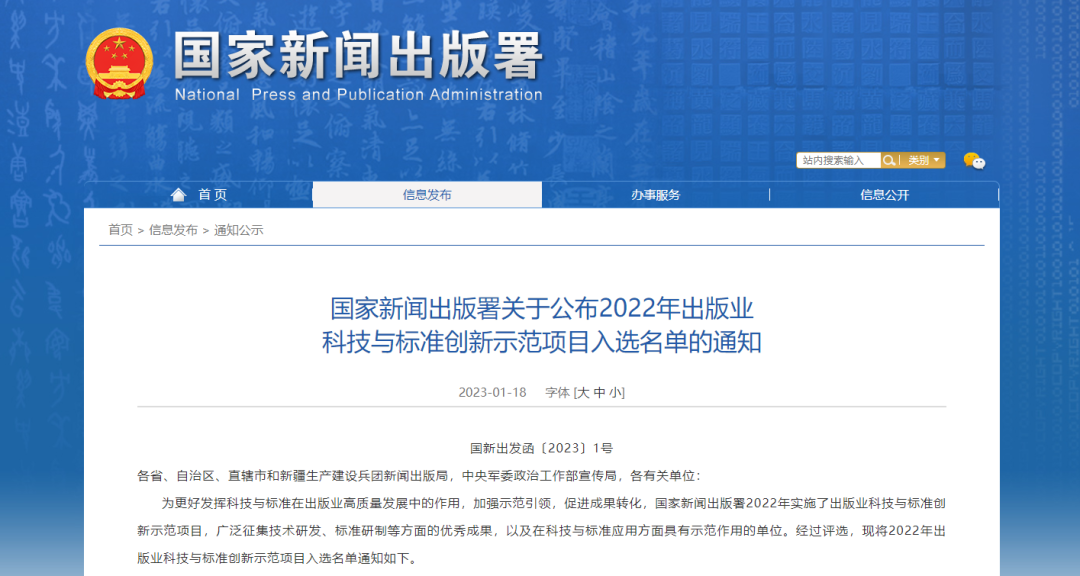Click paragraph line starting 新示范项目，广泛征集
Image resolution: width=1080 pixels, height=576 pixels.
tap(541, 531)
